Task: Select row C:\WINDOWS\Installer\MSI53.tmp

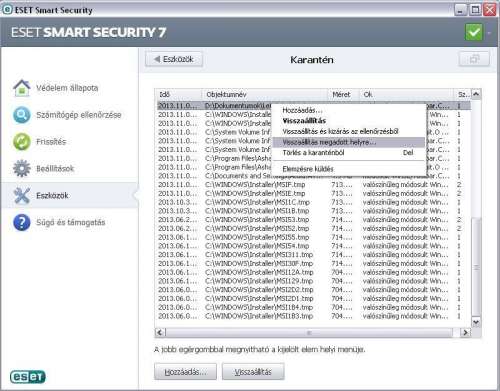Action: 314,220
